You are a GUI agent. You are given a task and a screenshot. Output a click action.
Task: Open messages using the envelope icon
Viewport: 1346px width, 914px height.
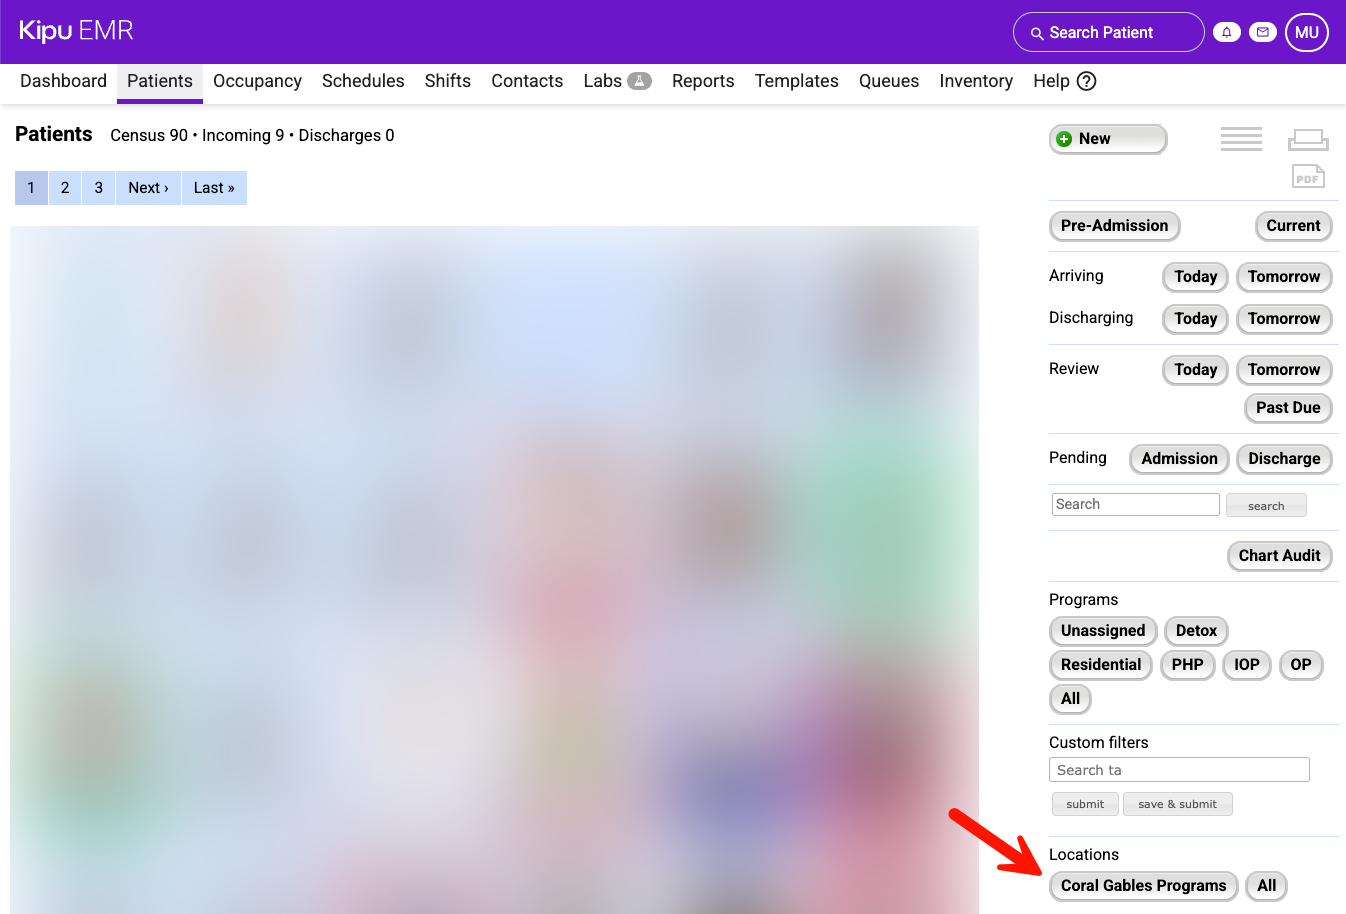point(1262,31)
